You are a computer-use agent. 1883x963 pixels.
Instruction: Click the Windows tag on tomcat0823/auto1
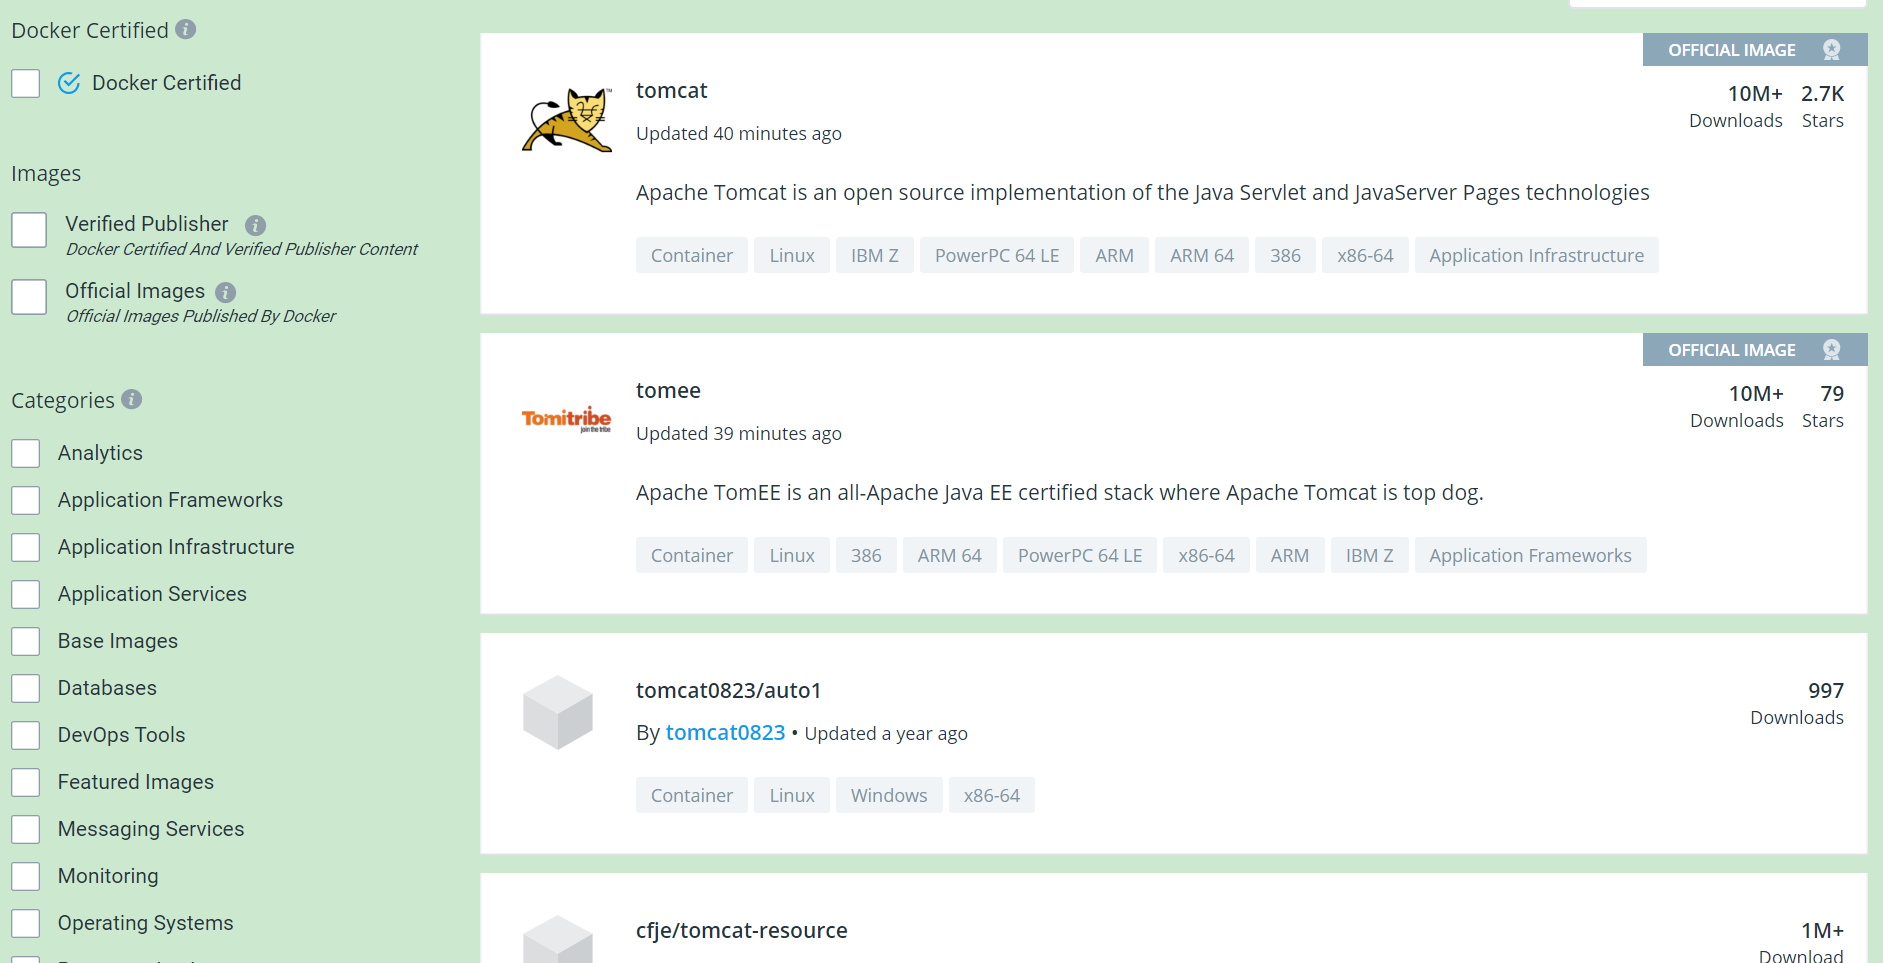(x=889, y=796)
